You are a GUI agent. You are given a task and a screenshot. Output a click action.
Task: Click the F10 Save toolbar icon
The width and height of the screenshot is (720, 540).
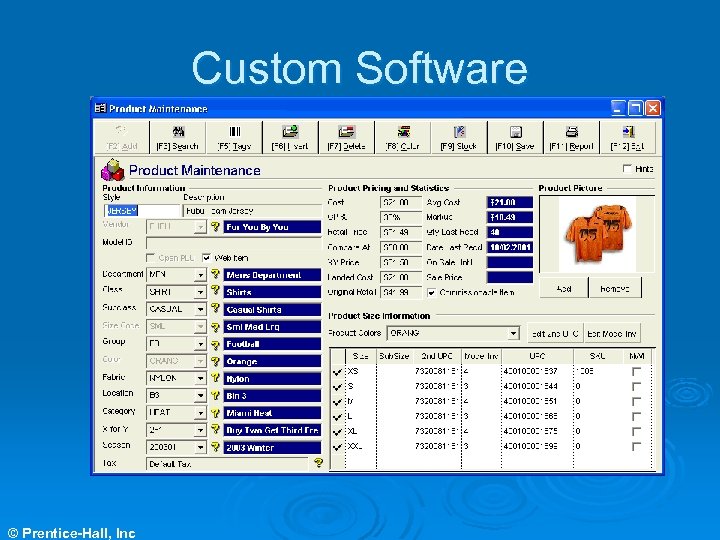[516, 132]
